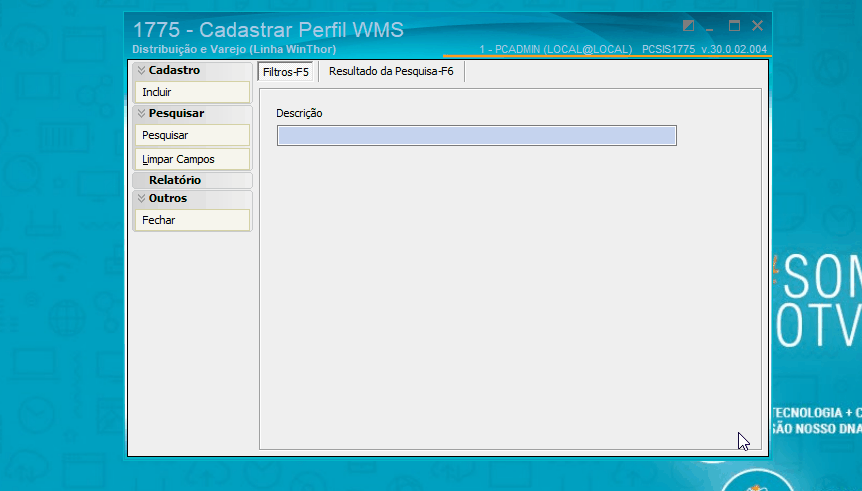Close the window with the X icon
Screen dimensions: 862x491
(x=758, y=25)
